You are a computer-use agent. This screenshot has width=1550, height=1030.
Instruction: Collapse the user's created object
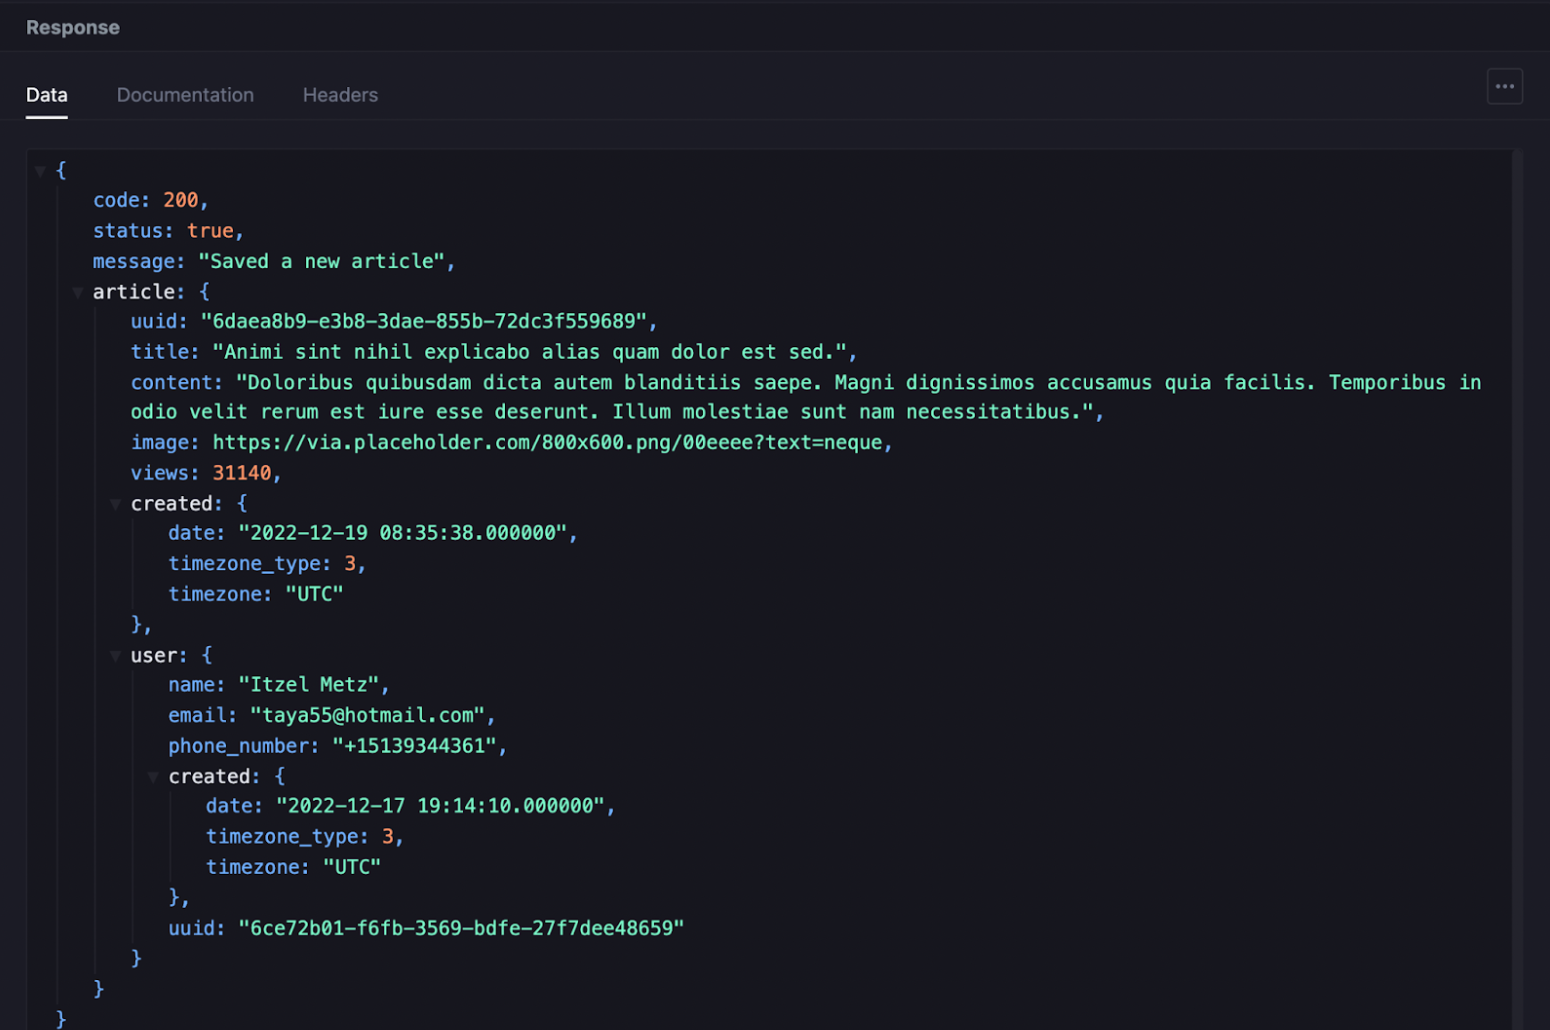coord(153,777)
